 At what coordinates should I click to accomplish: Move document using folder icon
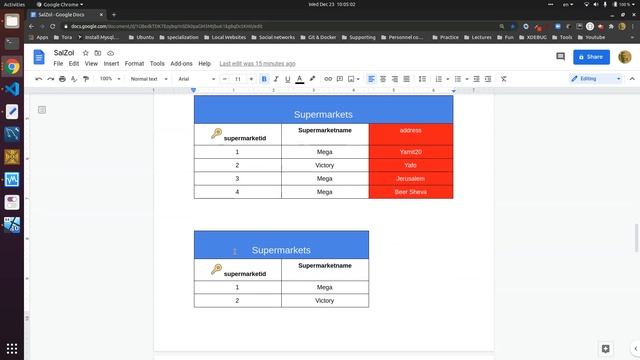click(x=98, y=53)
